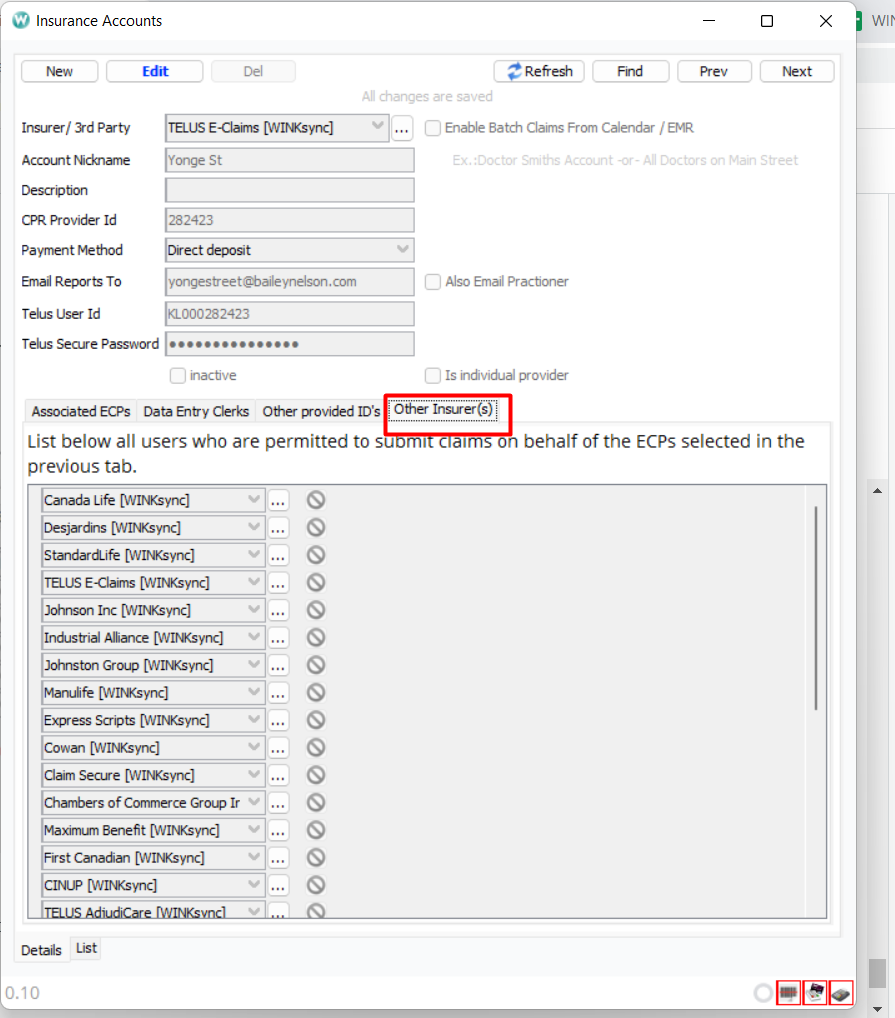Remove TELUS E-Claims row in insurer list
The image size is (895, 1018).
(316, 582)
